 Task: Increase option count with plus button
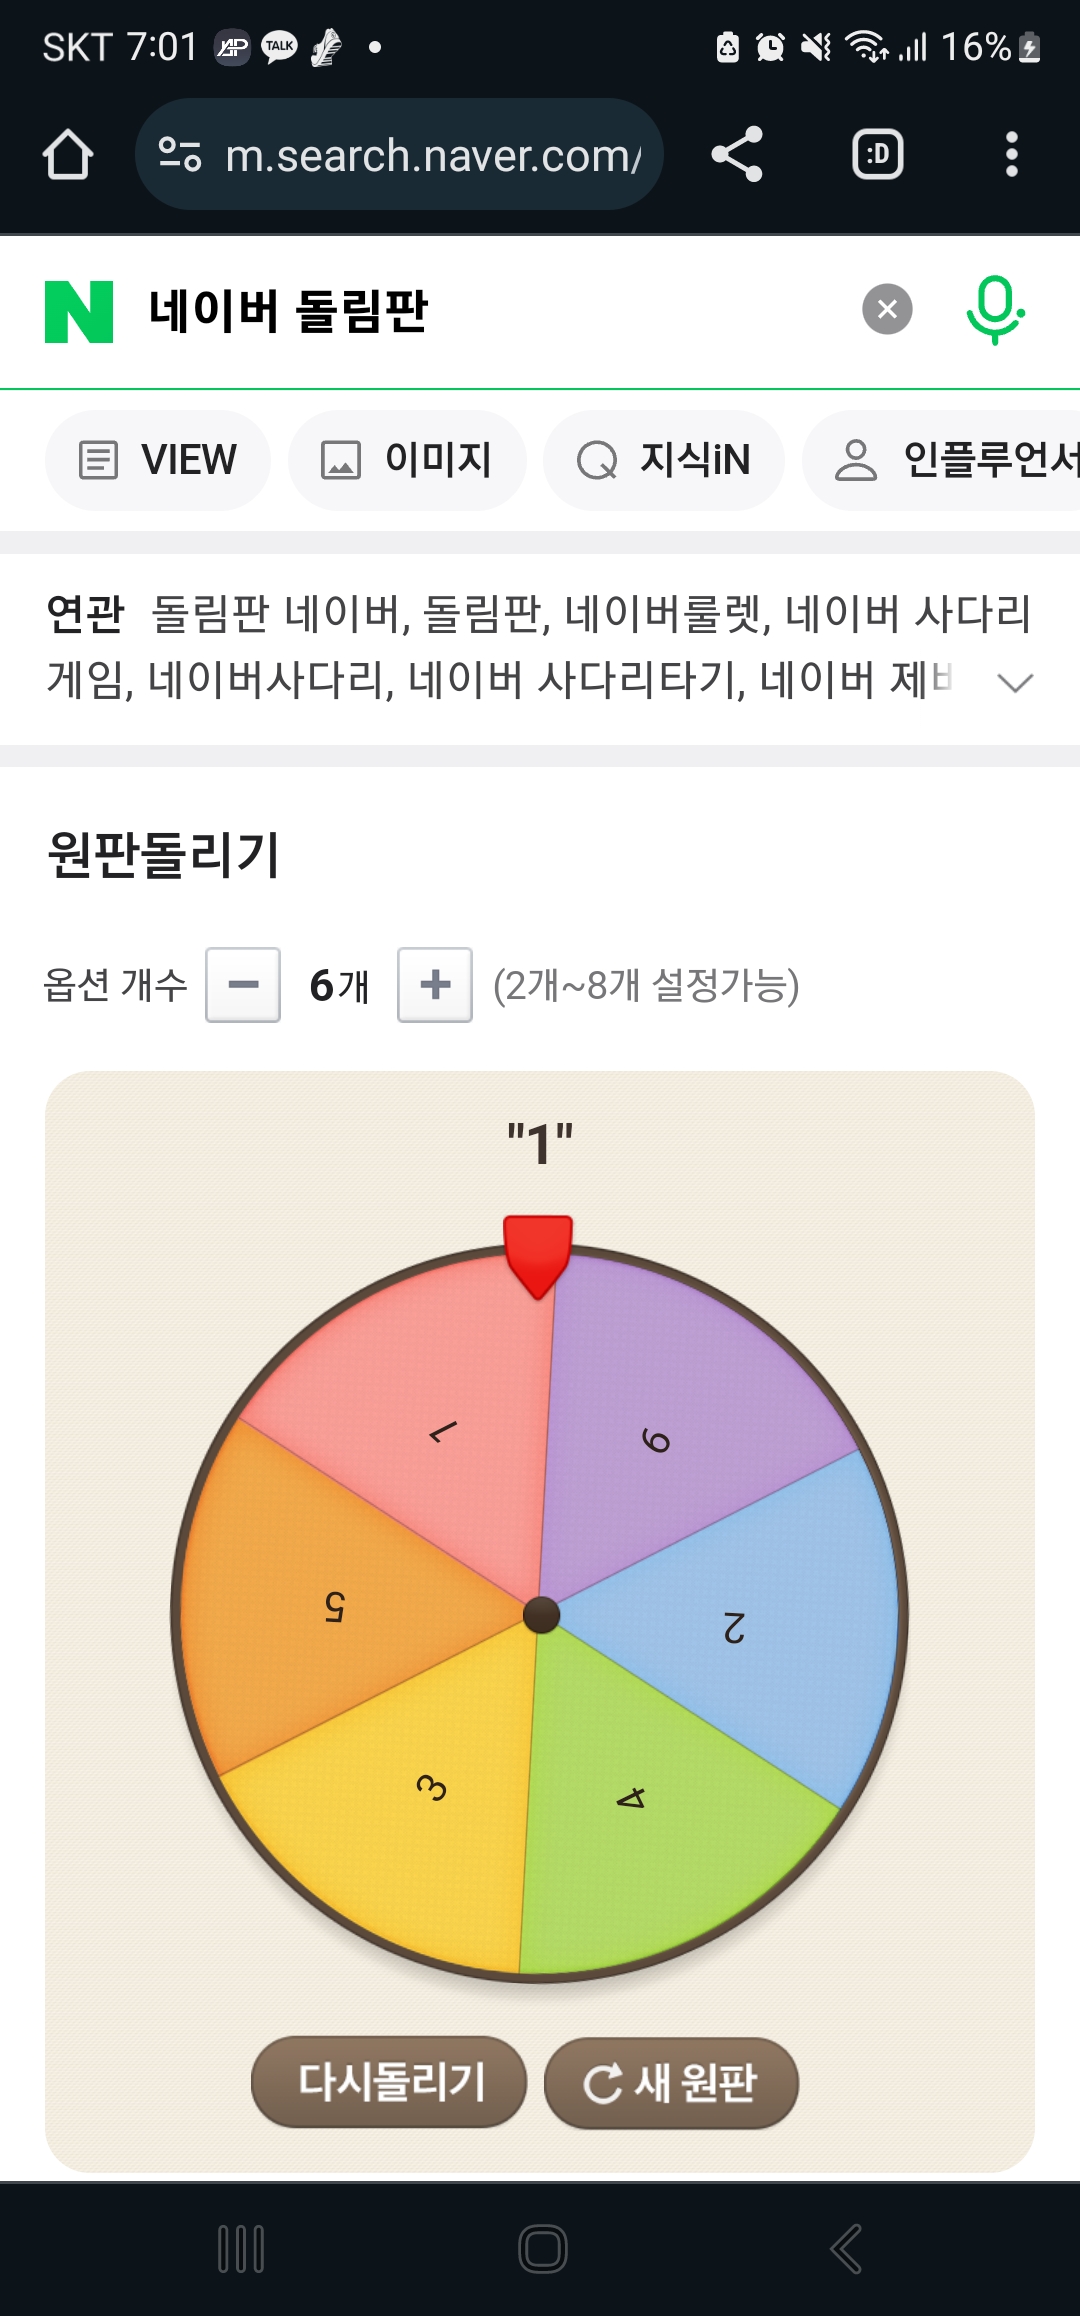click(x=435, y=985)
